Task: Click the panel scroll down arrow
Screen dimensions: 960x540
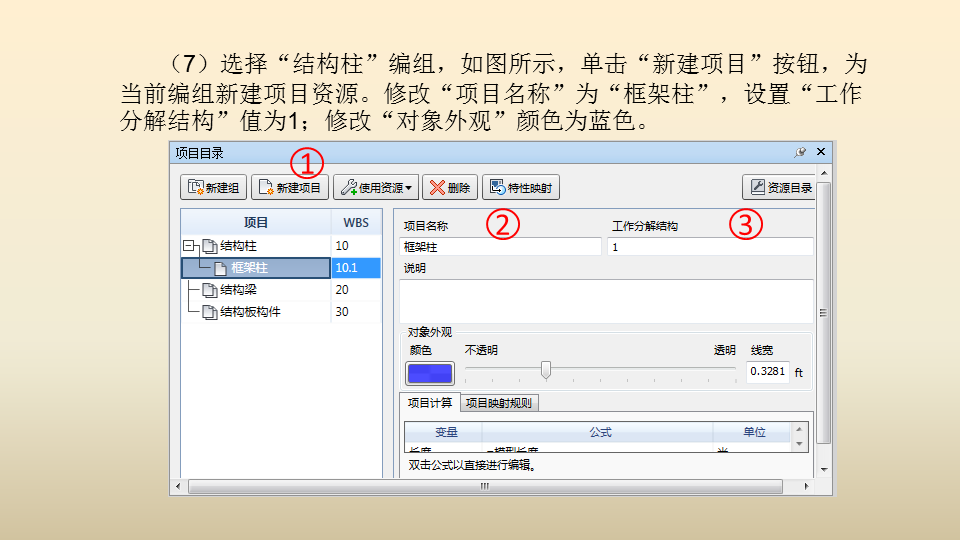Action: [824, 470]
